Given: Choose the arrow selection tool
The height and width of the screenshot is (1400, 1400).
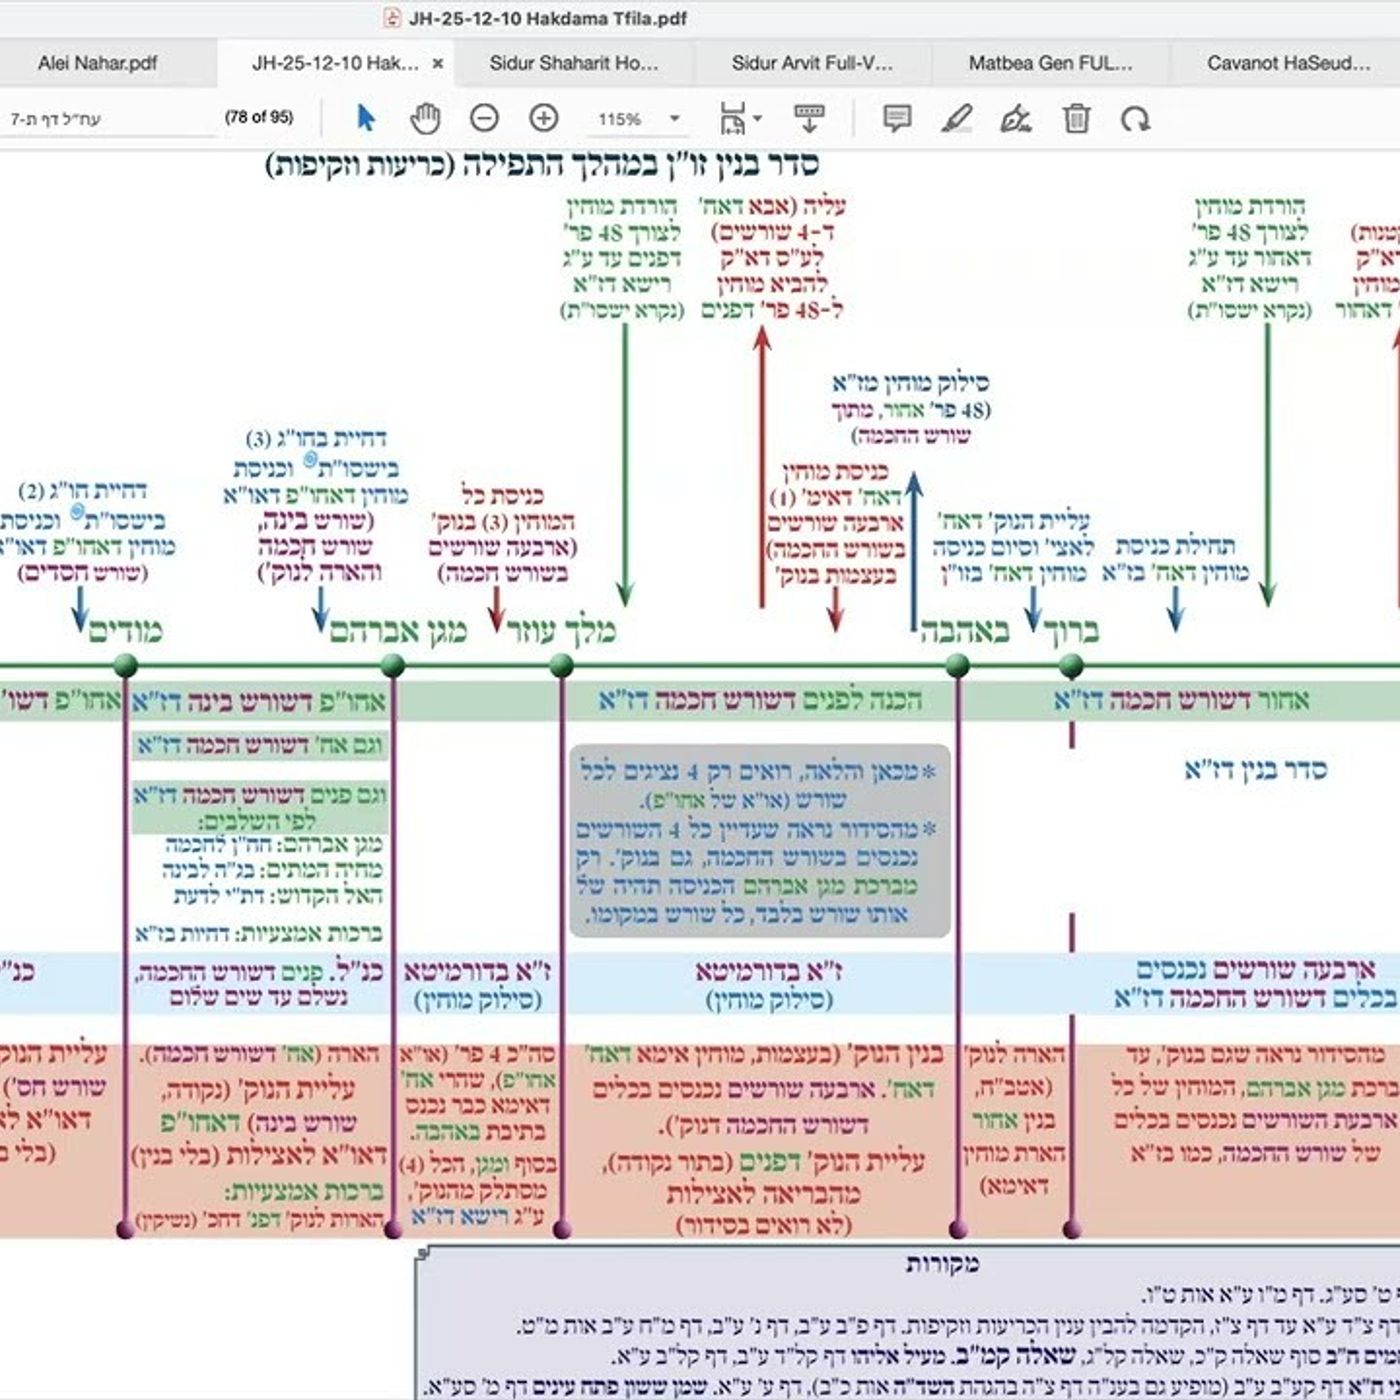Looking at the screenshot, I should pyautogui.click(x=366, y=118).
